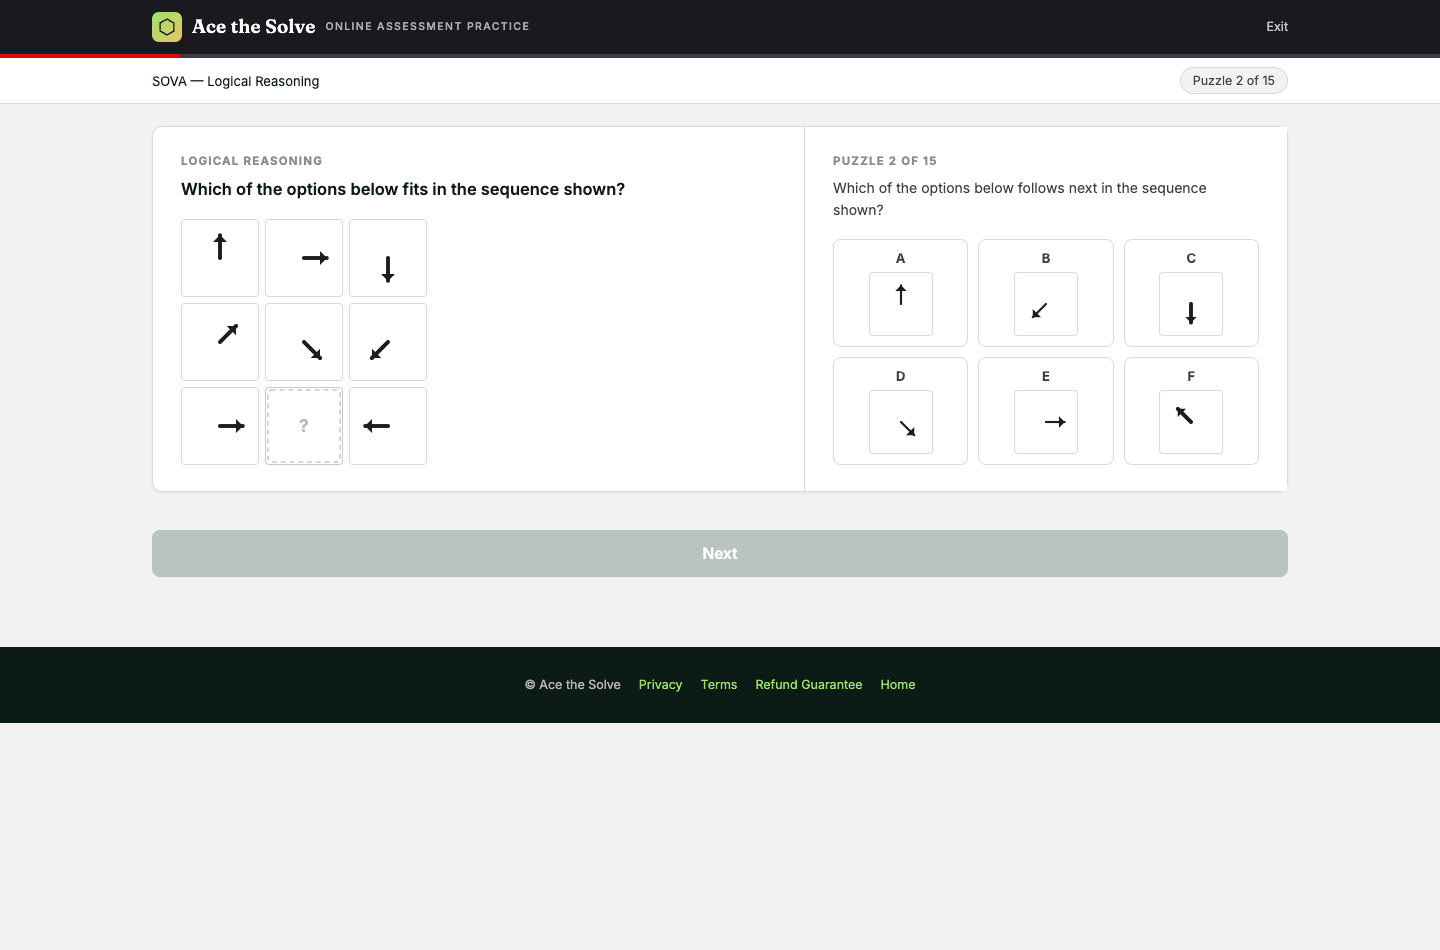1440x950 pixels.
Task: Open the Refund Guarantee footer link
Action: point(809,685)
